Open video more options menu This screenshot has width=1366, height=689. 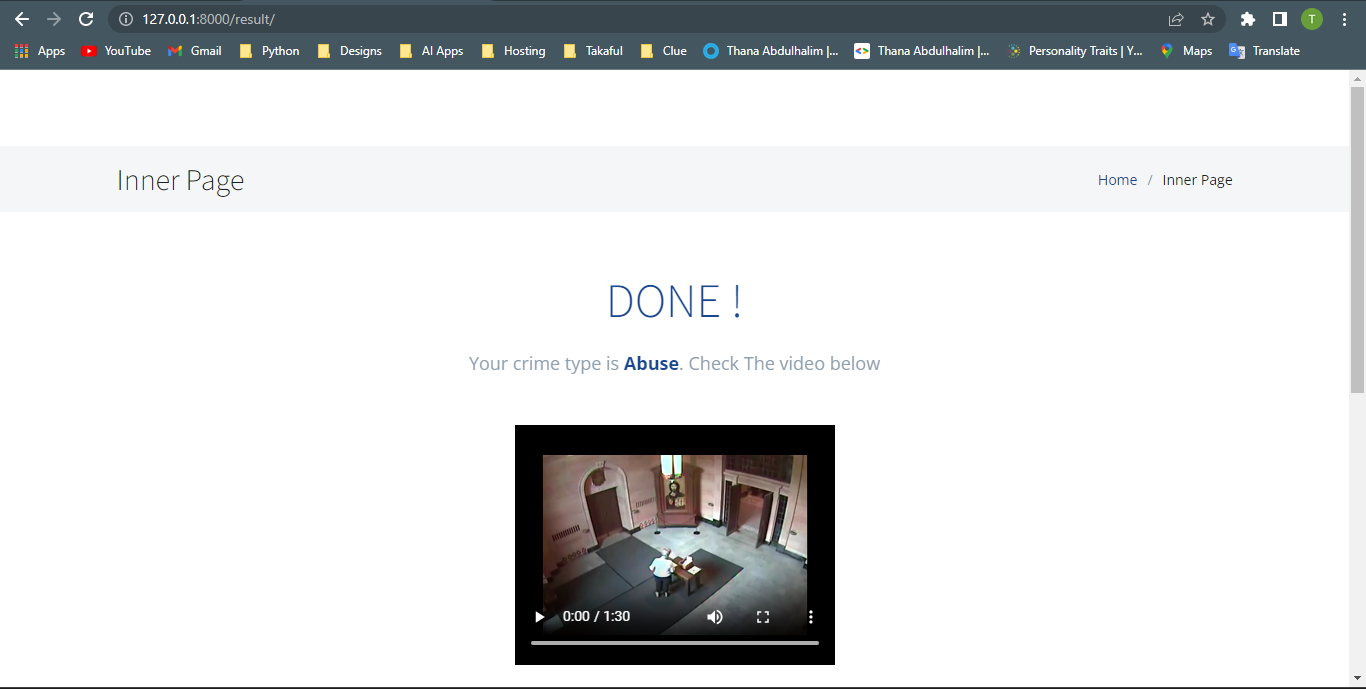tap(811, 617)
